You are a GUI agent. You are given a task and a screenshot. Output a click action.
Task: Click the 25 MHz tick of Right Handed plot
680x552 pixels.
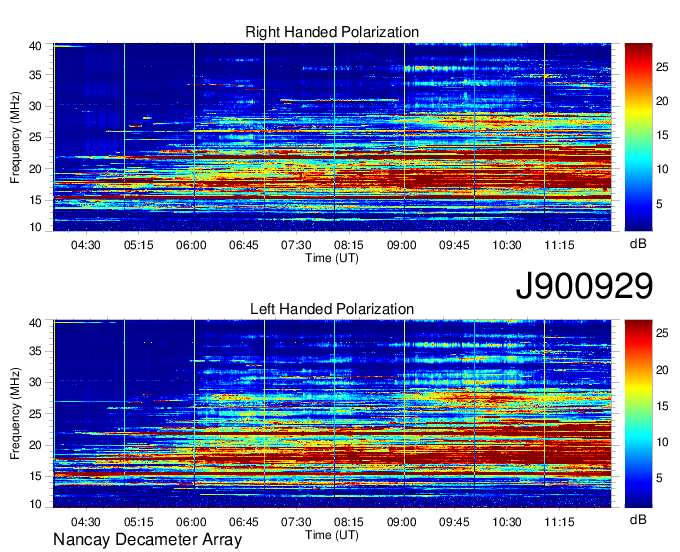tap(35, 137)
